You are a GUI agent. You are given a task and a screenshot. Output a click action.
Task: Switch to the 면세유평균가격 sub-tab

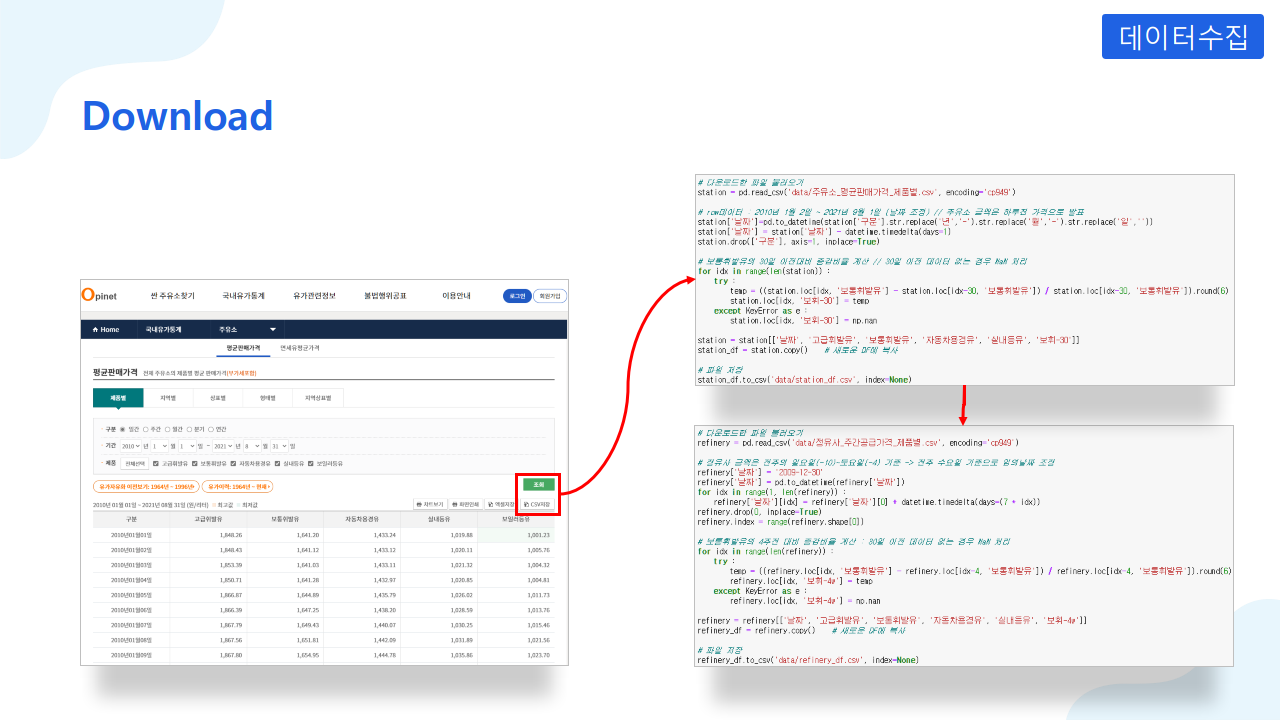300,348
